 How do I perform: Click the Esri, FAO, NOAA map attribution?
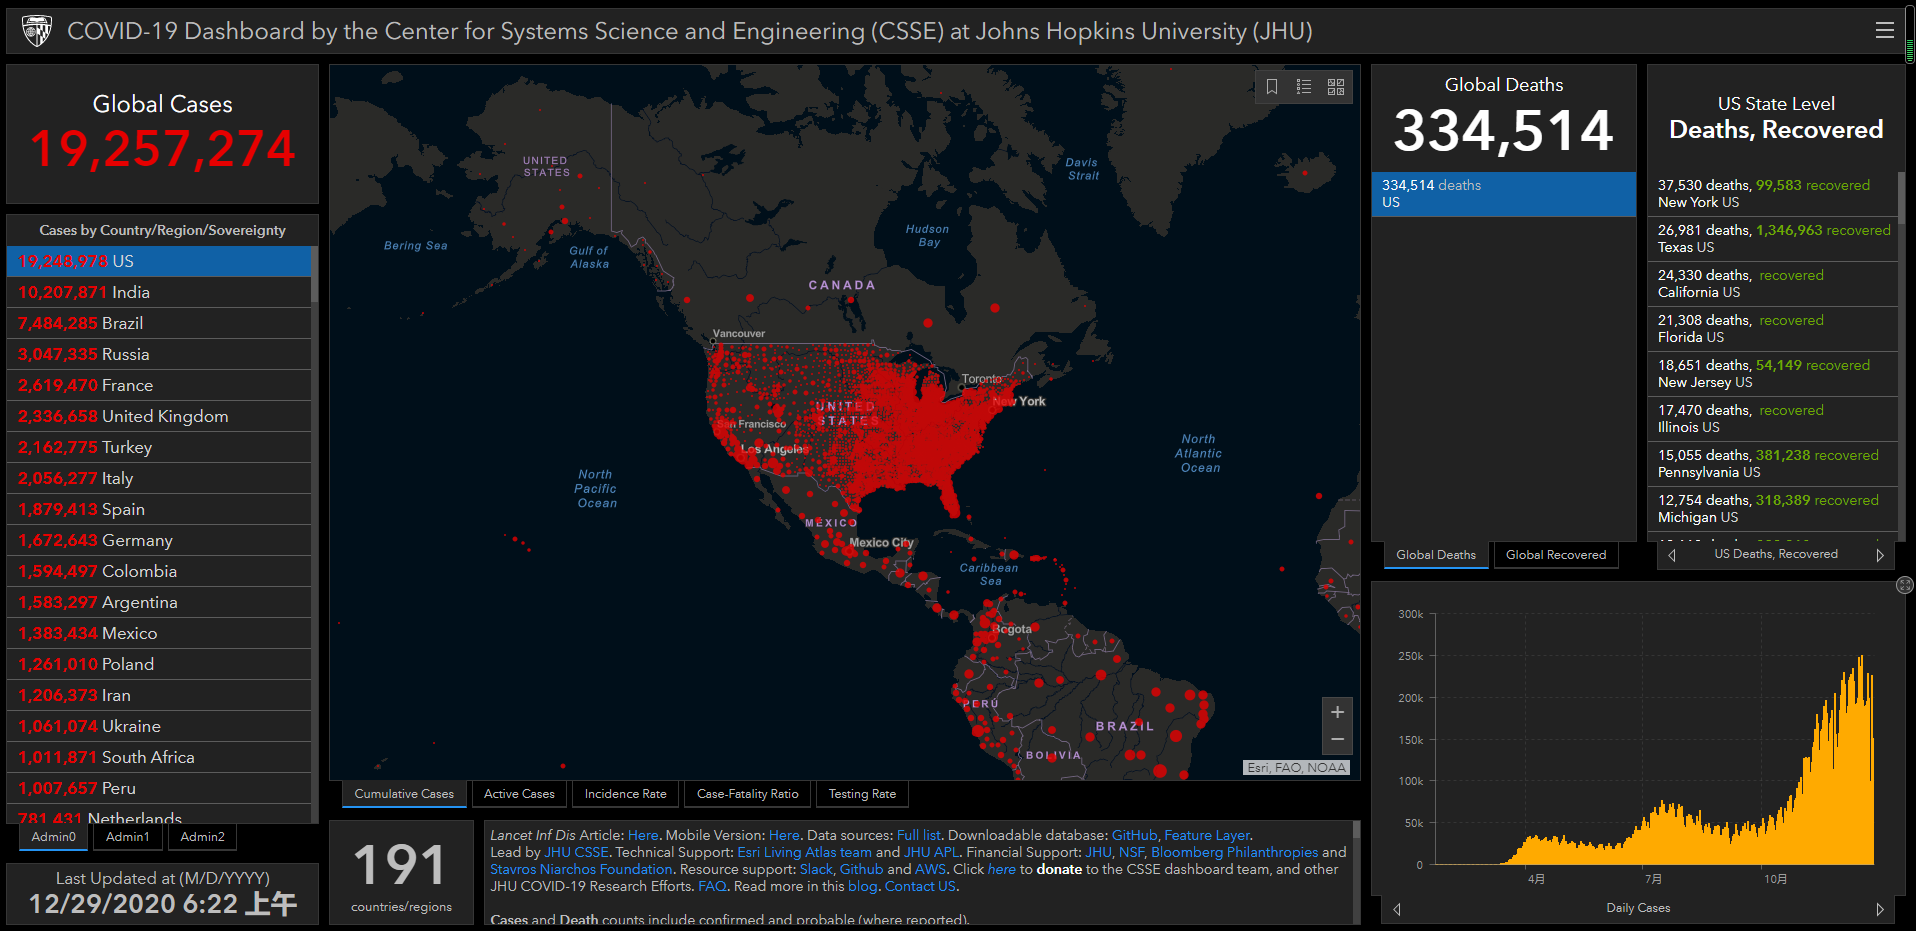pos(1297,768)
